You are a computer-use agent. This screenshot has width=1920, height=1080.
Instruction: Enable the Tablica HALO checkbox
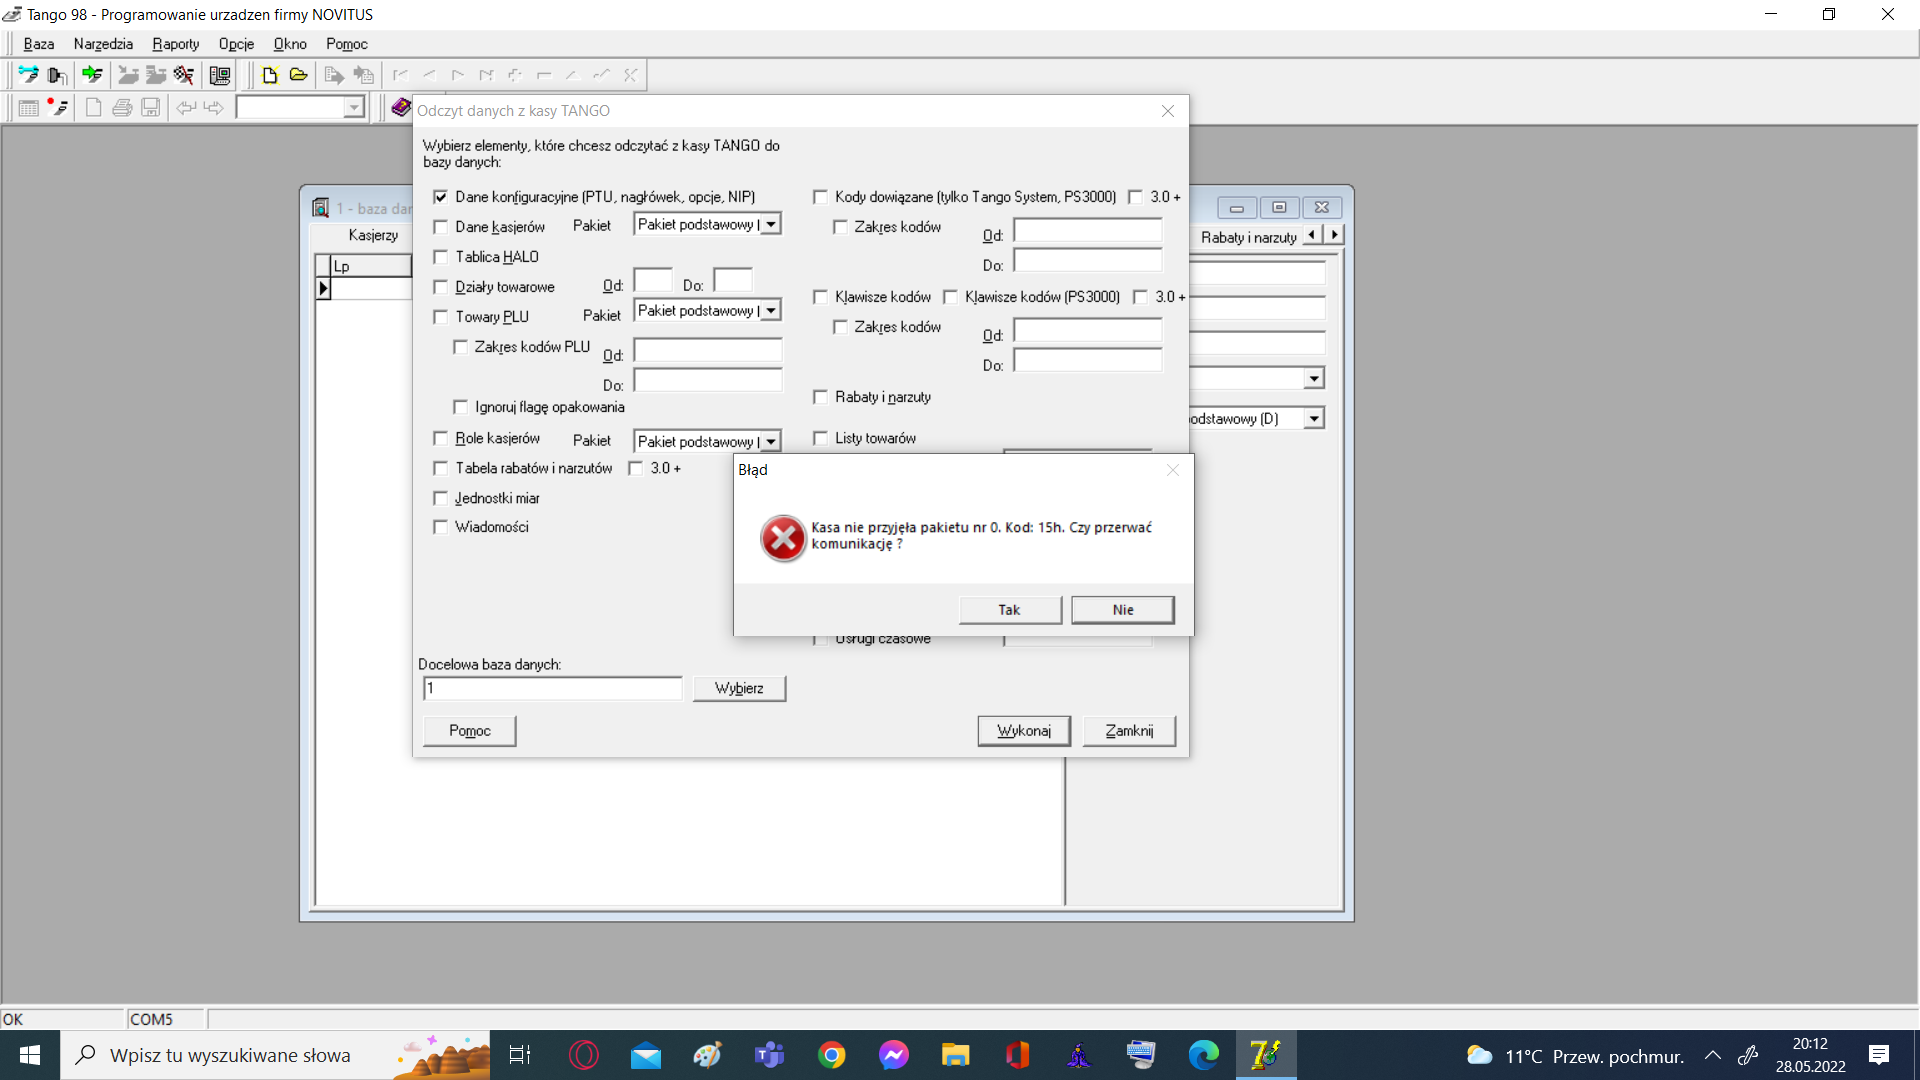[x=441, y=257]
